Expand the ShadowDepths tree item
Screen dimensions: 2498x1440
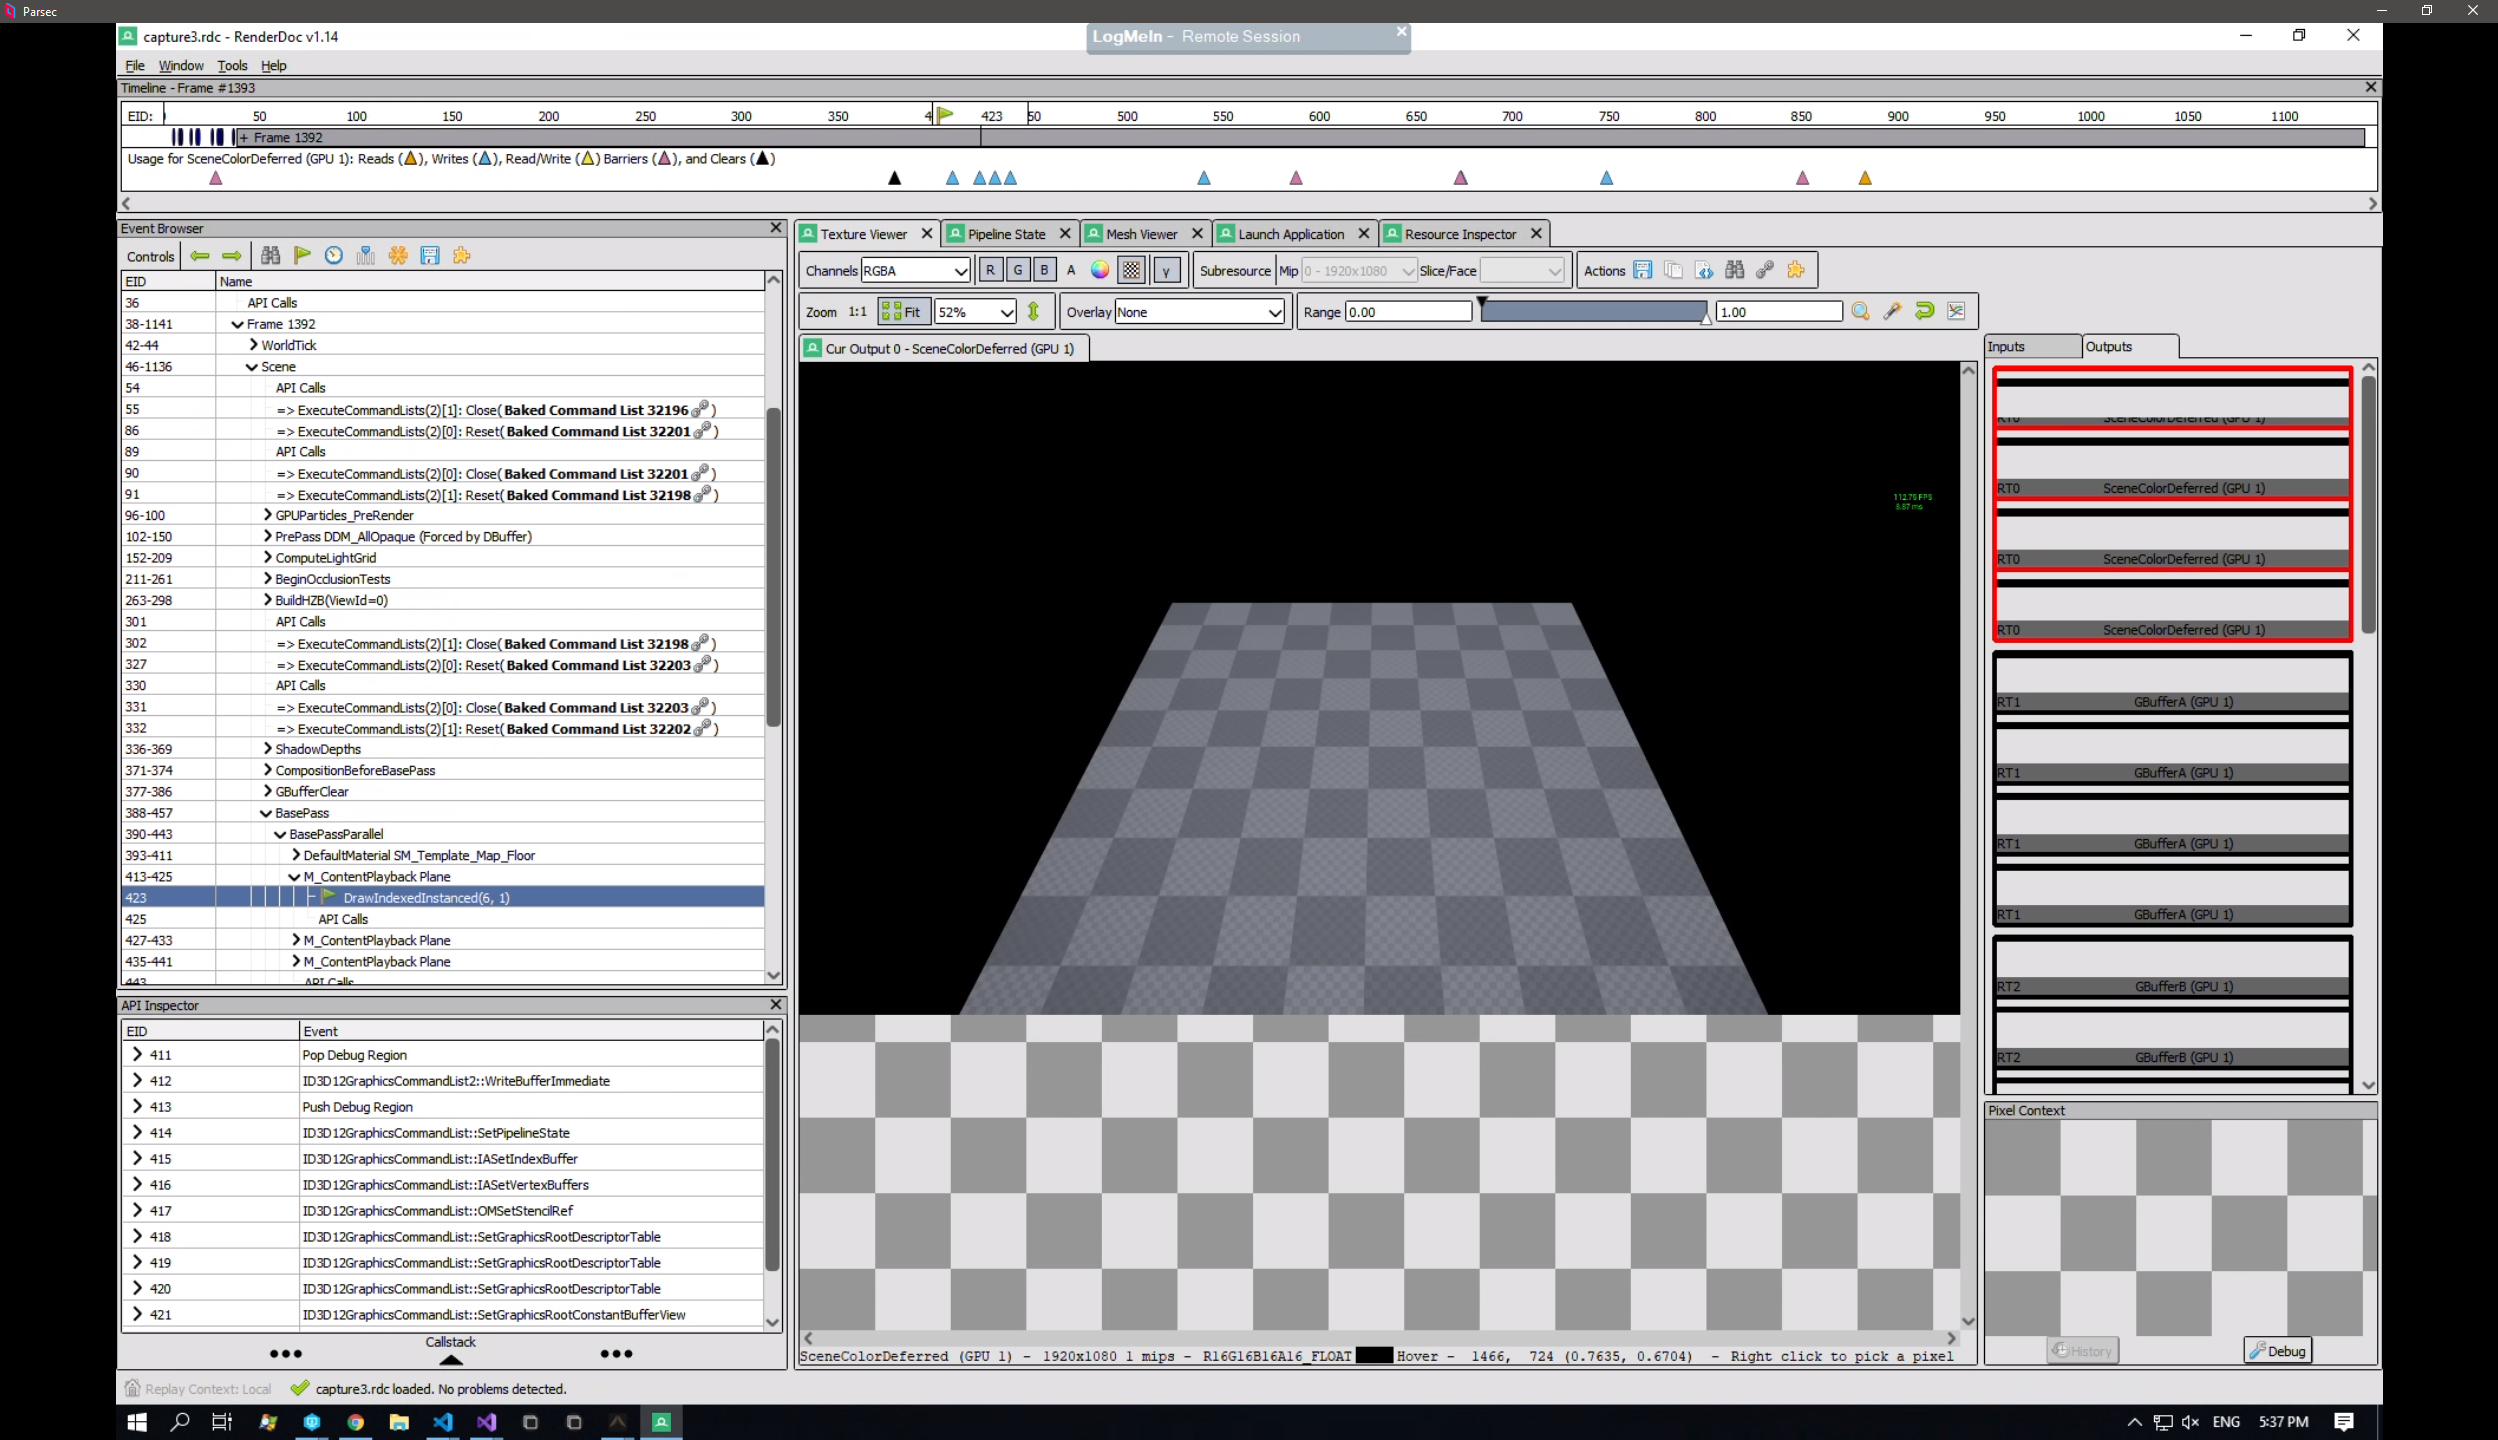pyautogui.click(x=266, y=748)
